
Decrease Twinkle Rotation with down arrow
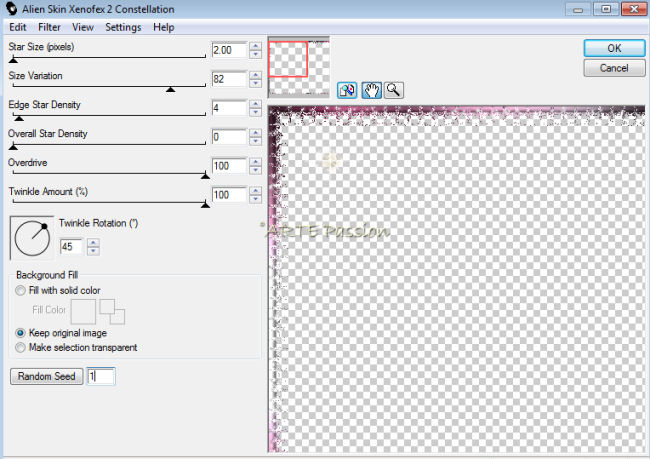(x=93, y=251)
